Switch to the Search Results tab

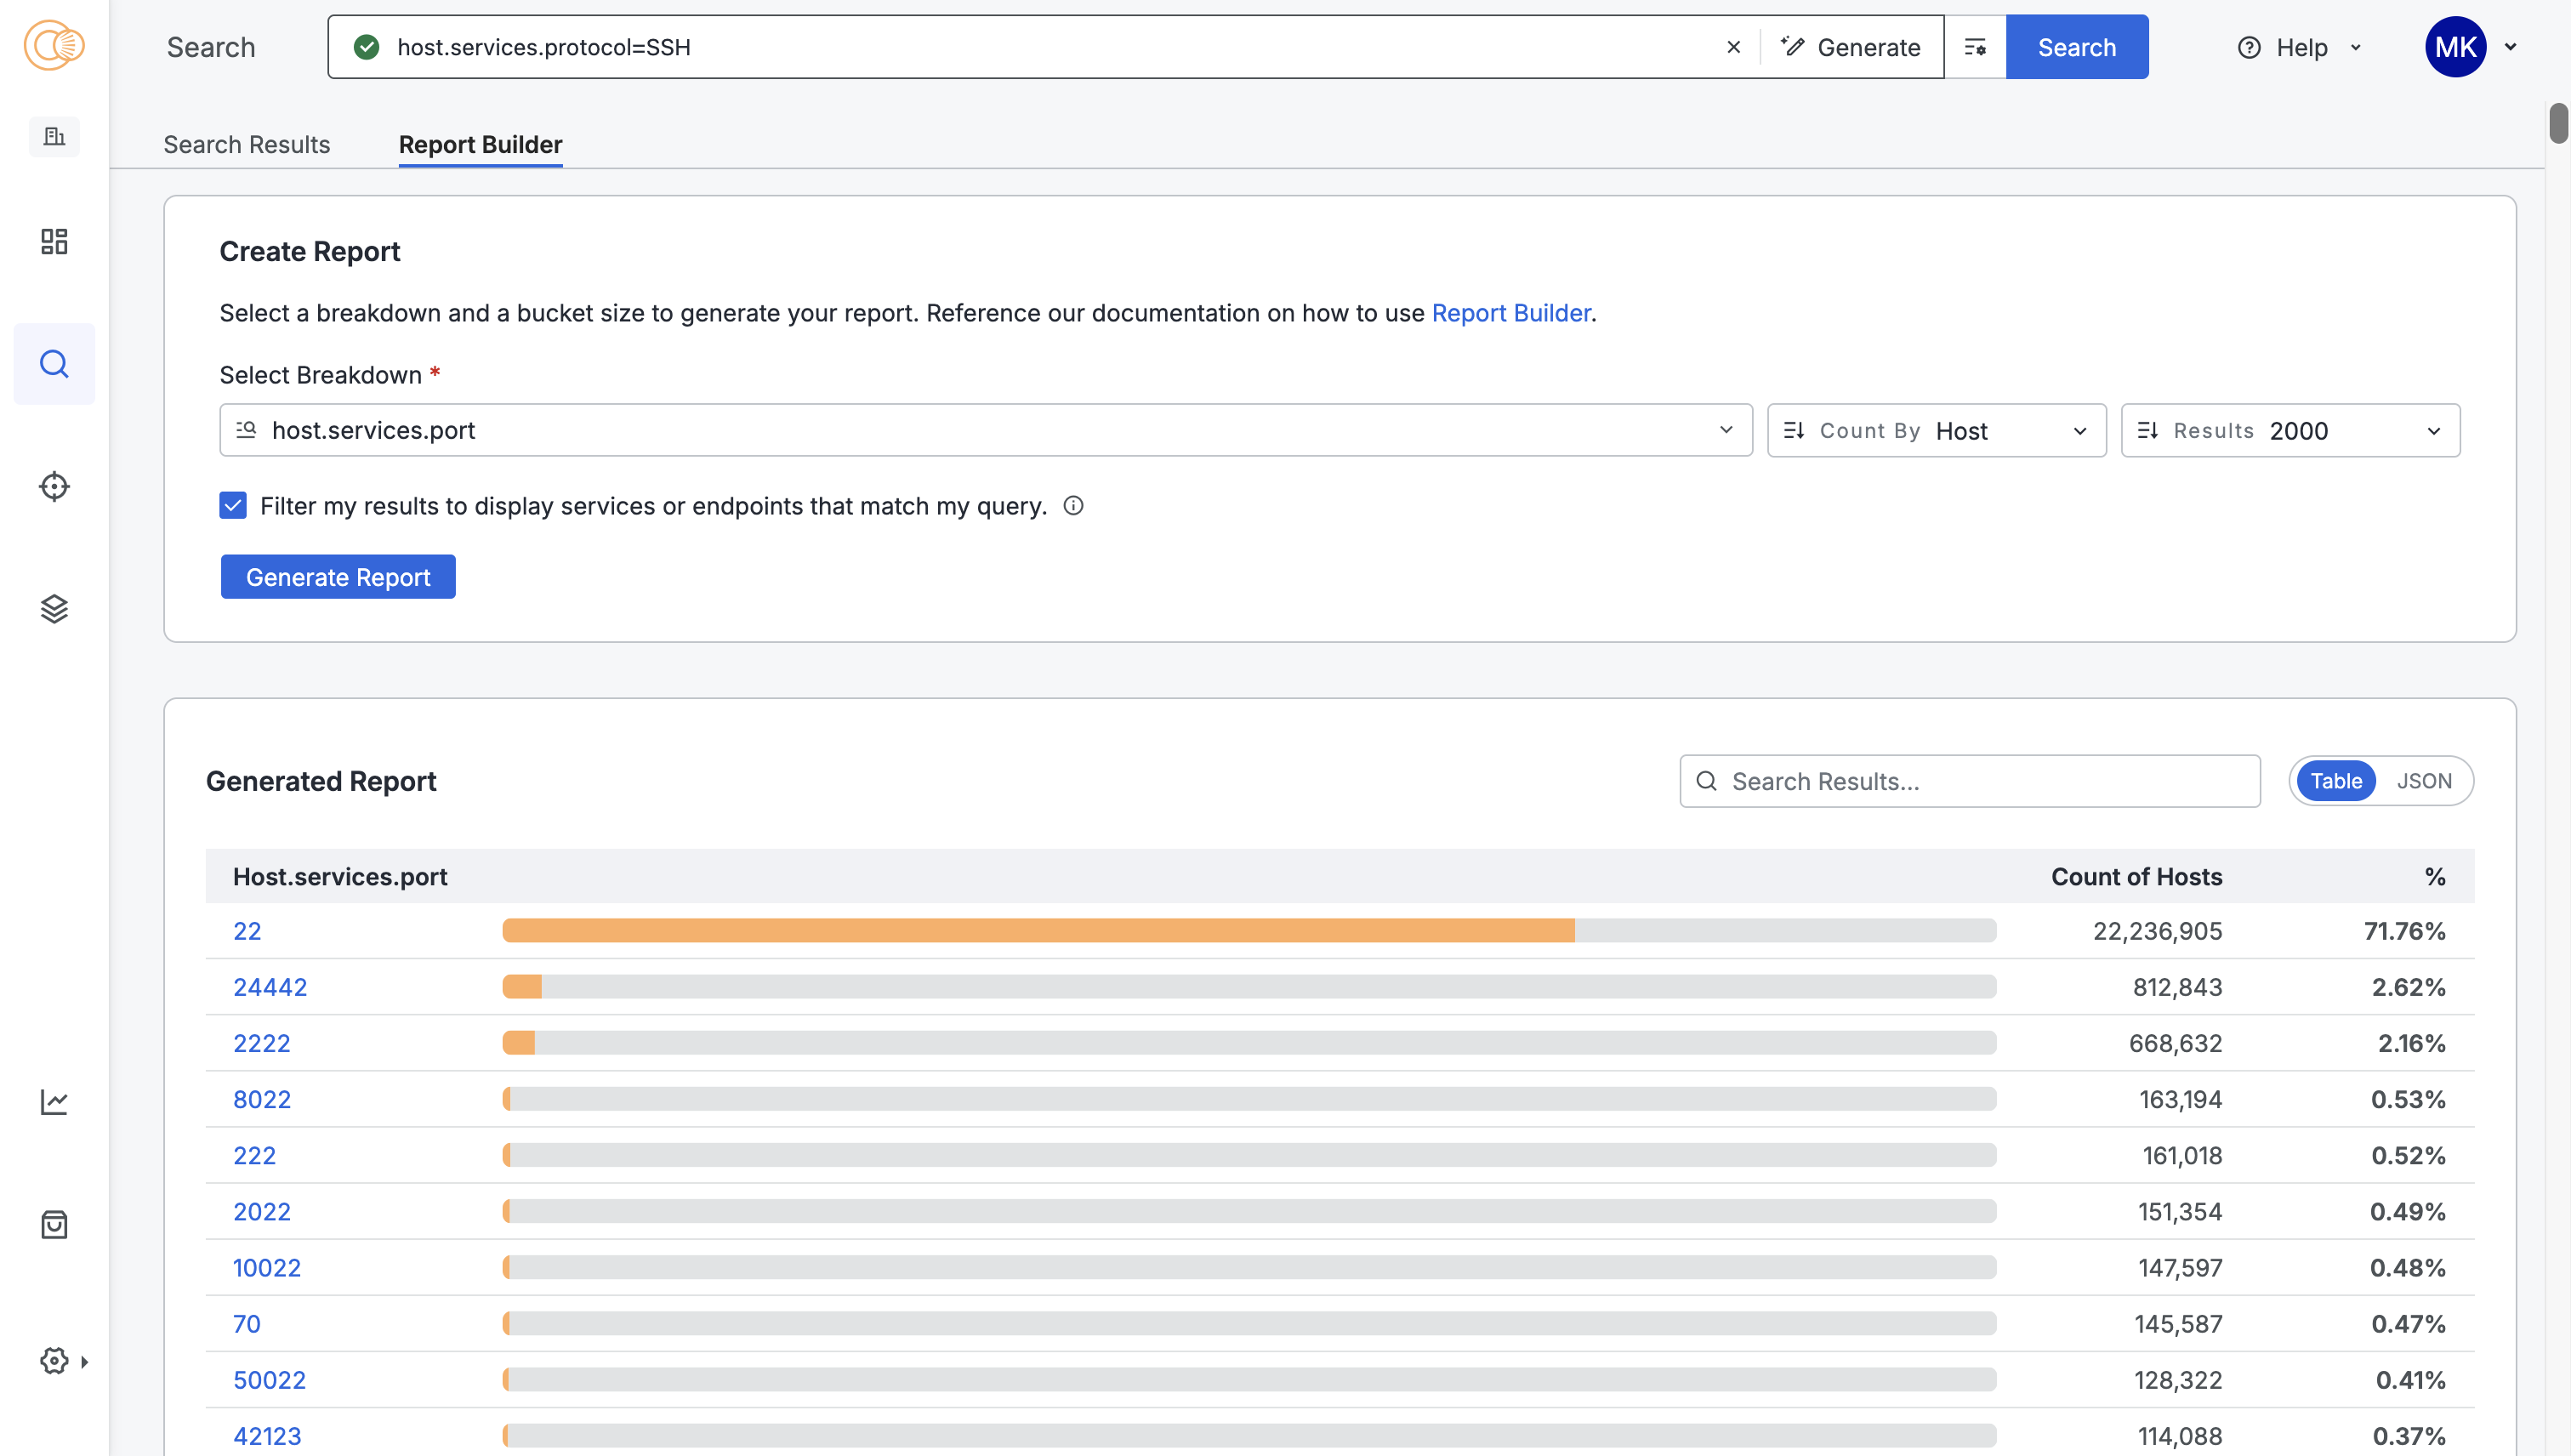pyautogui.click(x=246, y=144)
